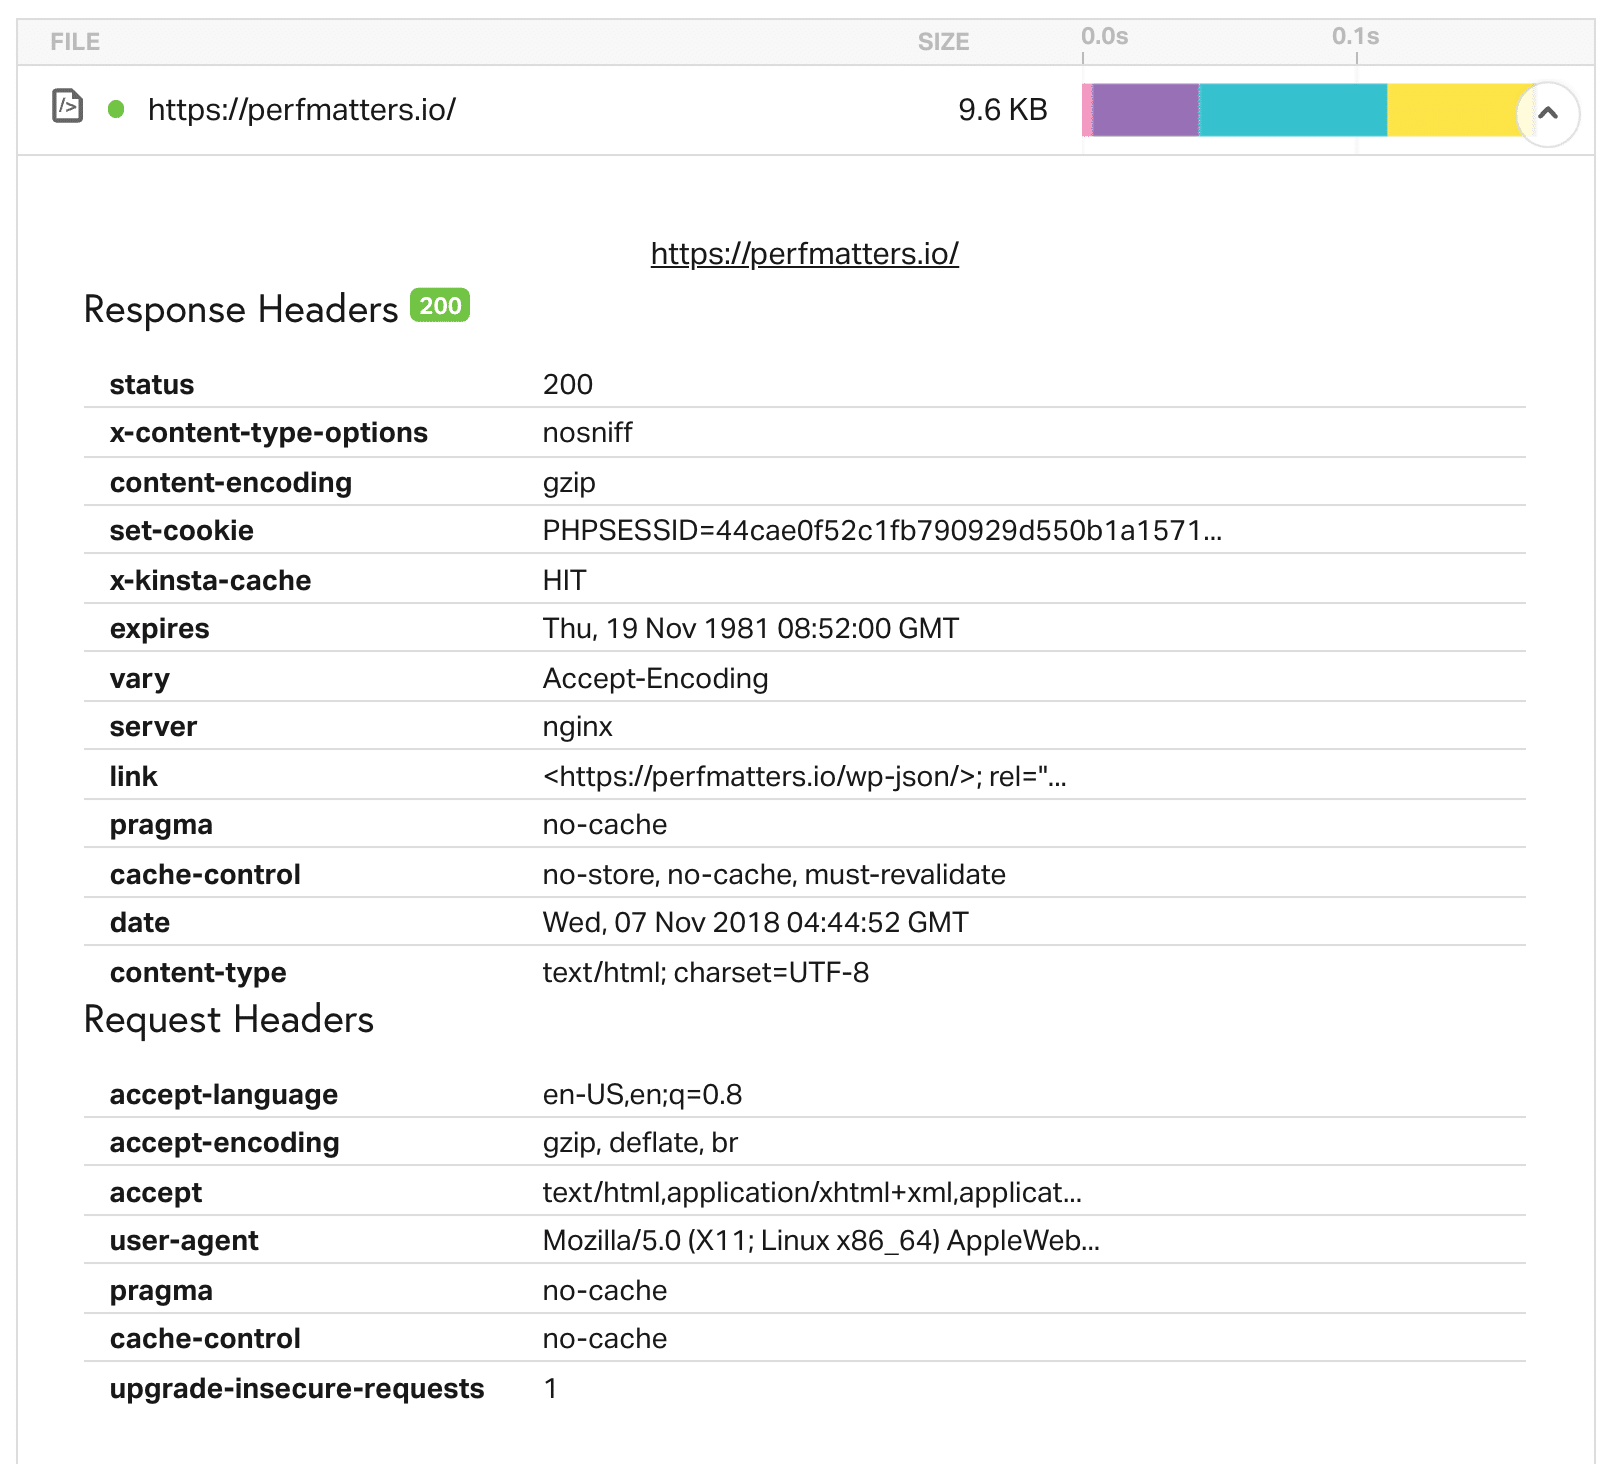Sort by the SIZE column header

click(x=944, y=41)
